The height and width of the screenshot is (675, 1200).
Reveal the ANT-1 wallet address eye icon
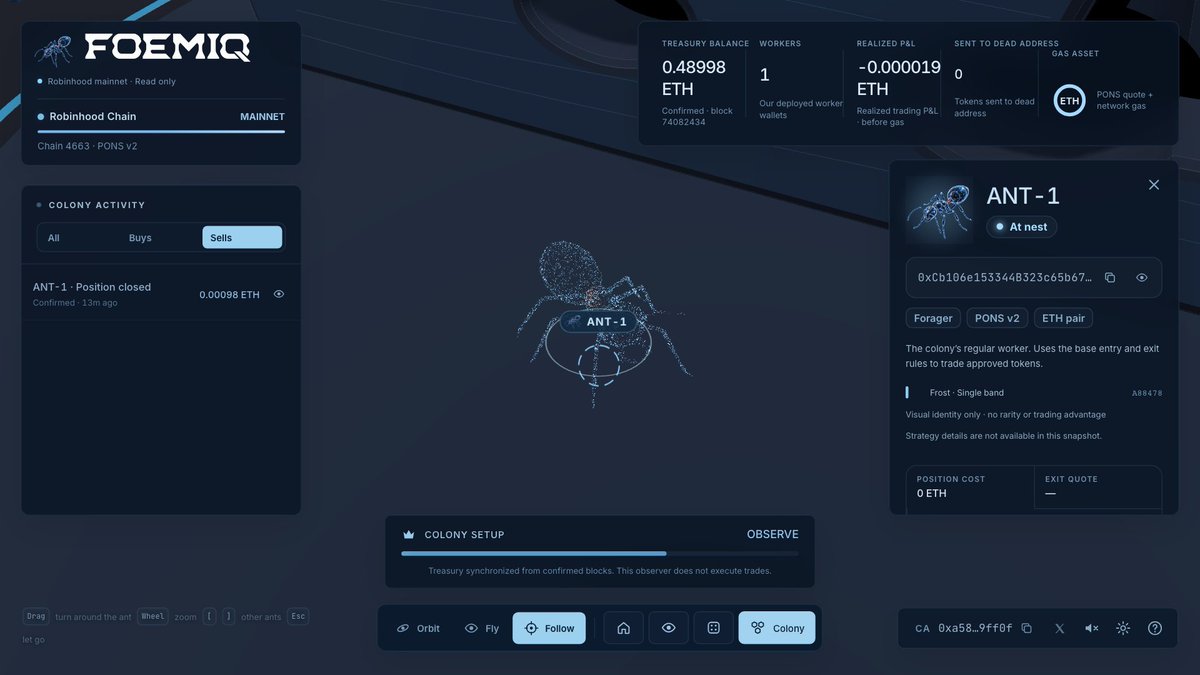point(1142,278)
